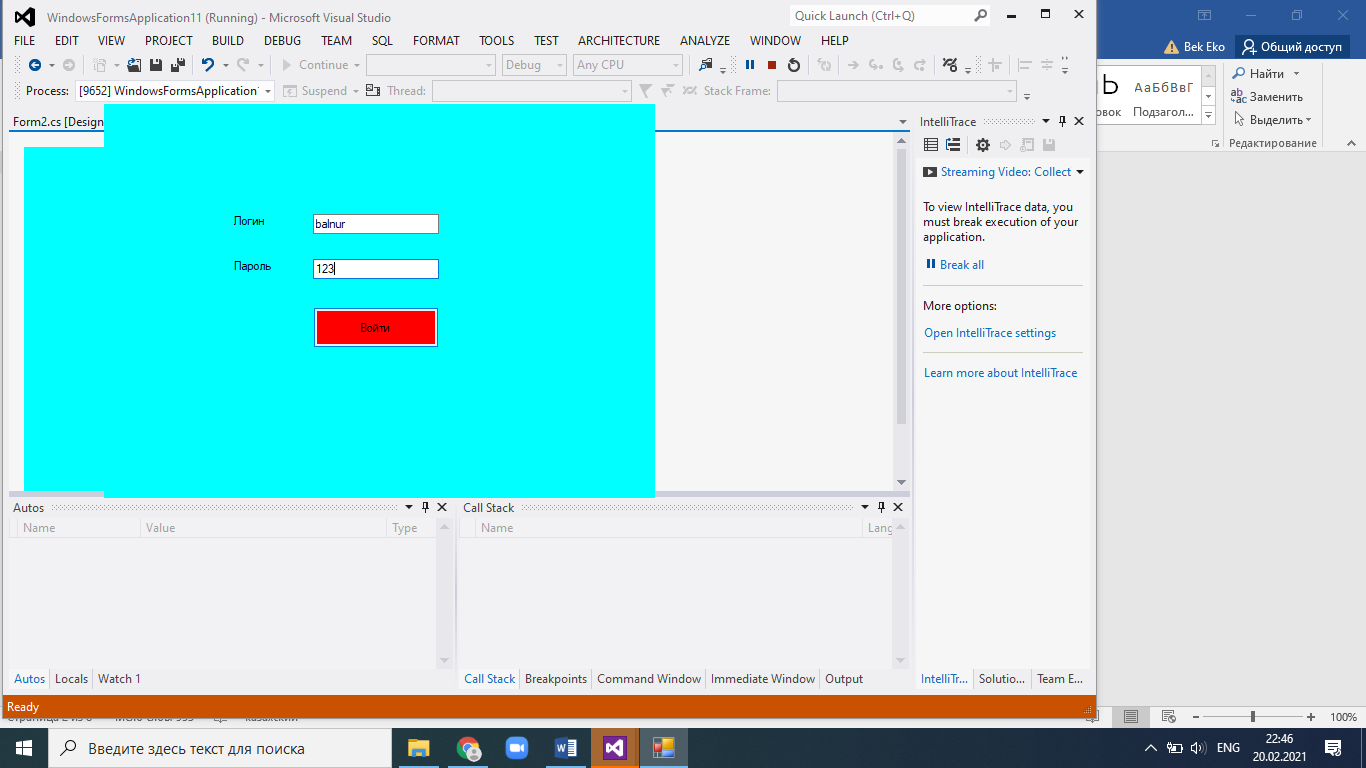Click the Continue button in the debug toolbar

(x=315, y=65)
